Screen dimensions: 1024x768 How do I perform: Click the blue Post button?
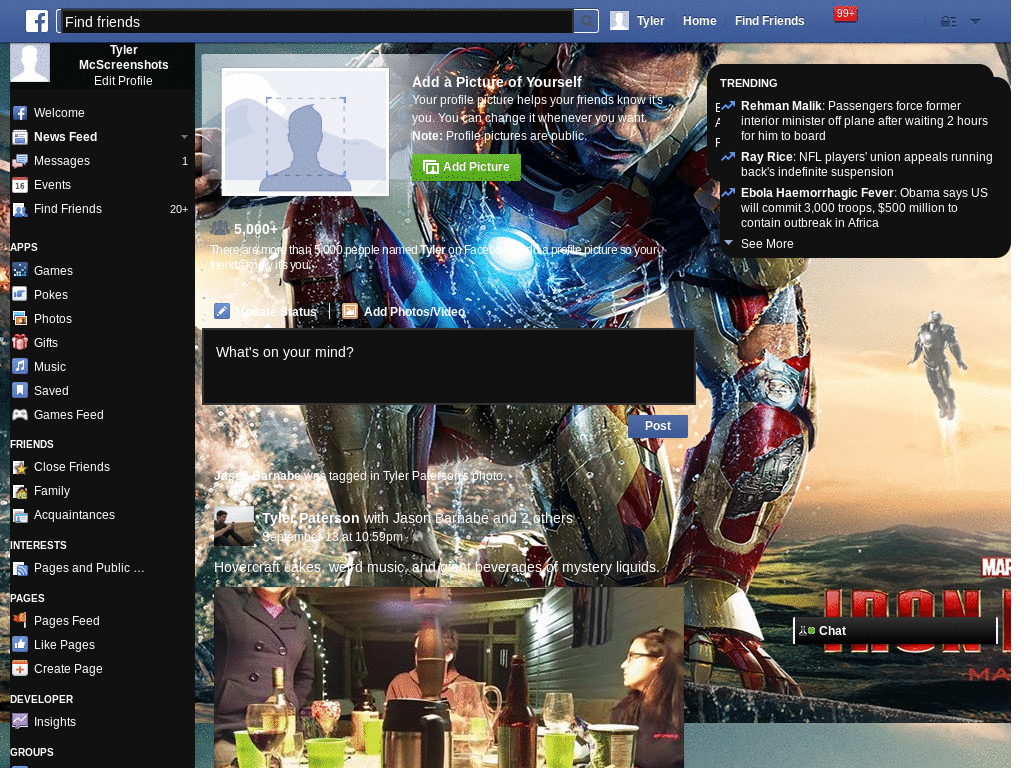(658, 426)
